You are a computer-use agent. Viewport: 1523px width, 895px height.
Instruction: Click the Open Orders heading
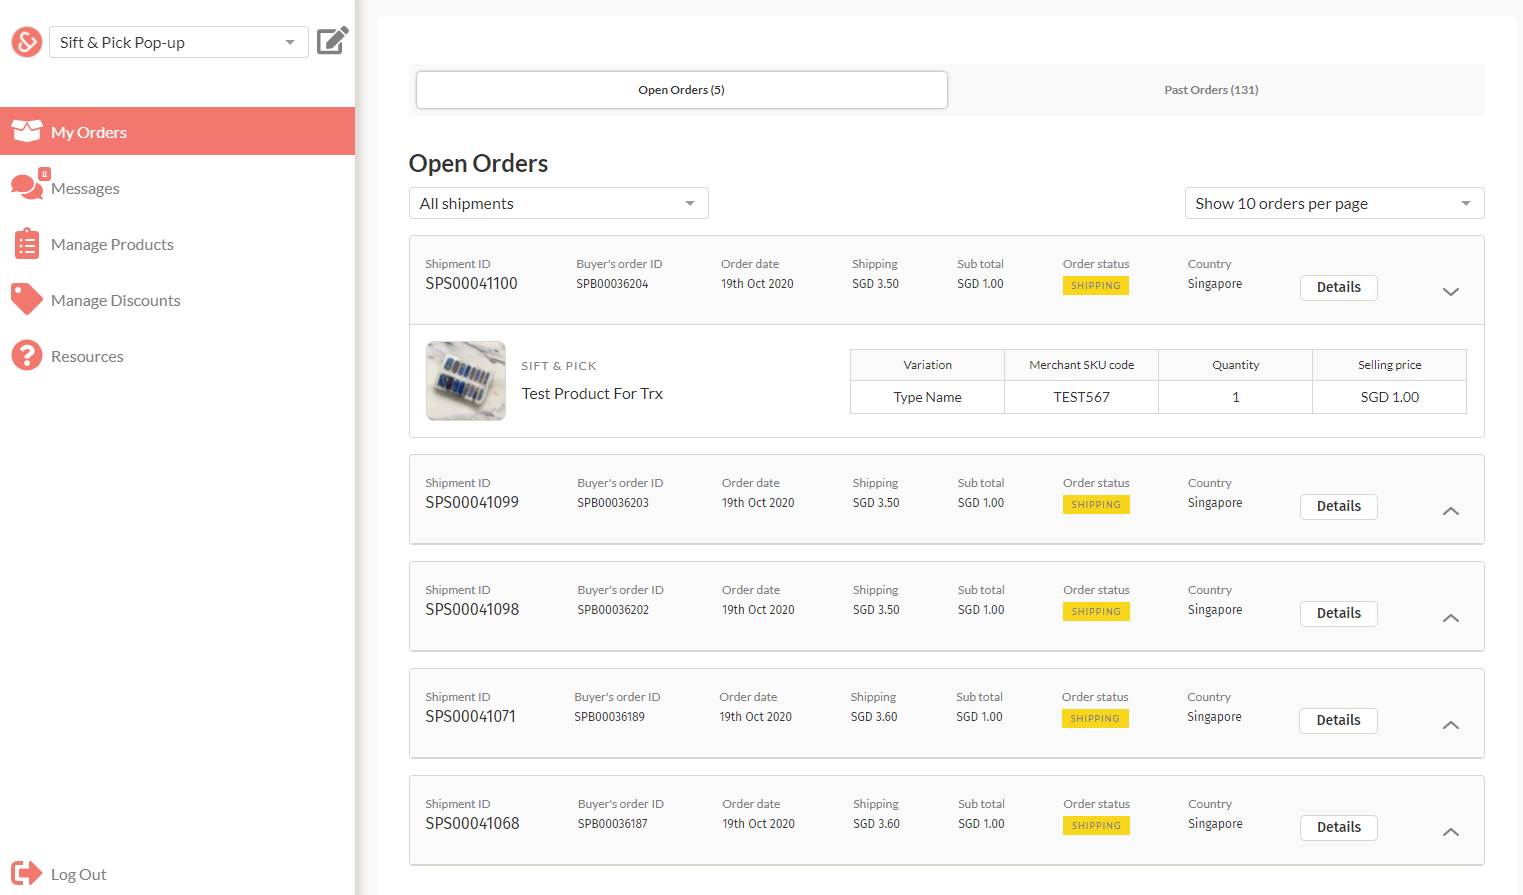point(478,163)
